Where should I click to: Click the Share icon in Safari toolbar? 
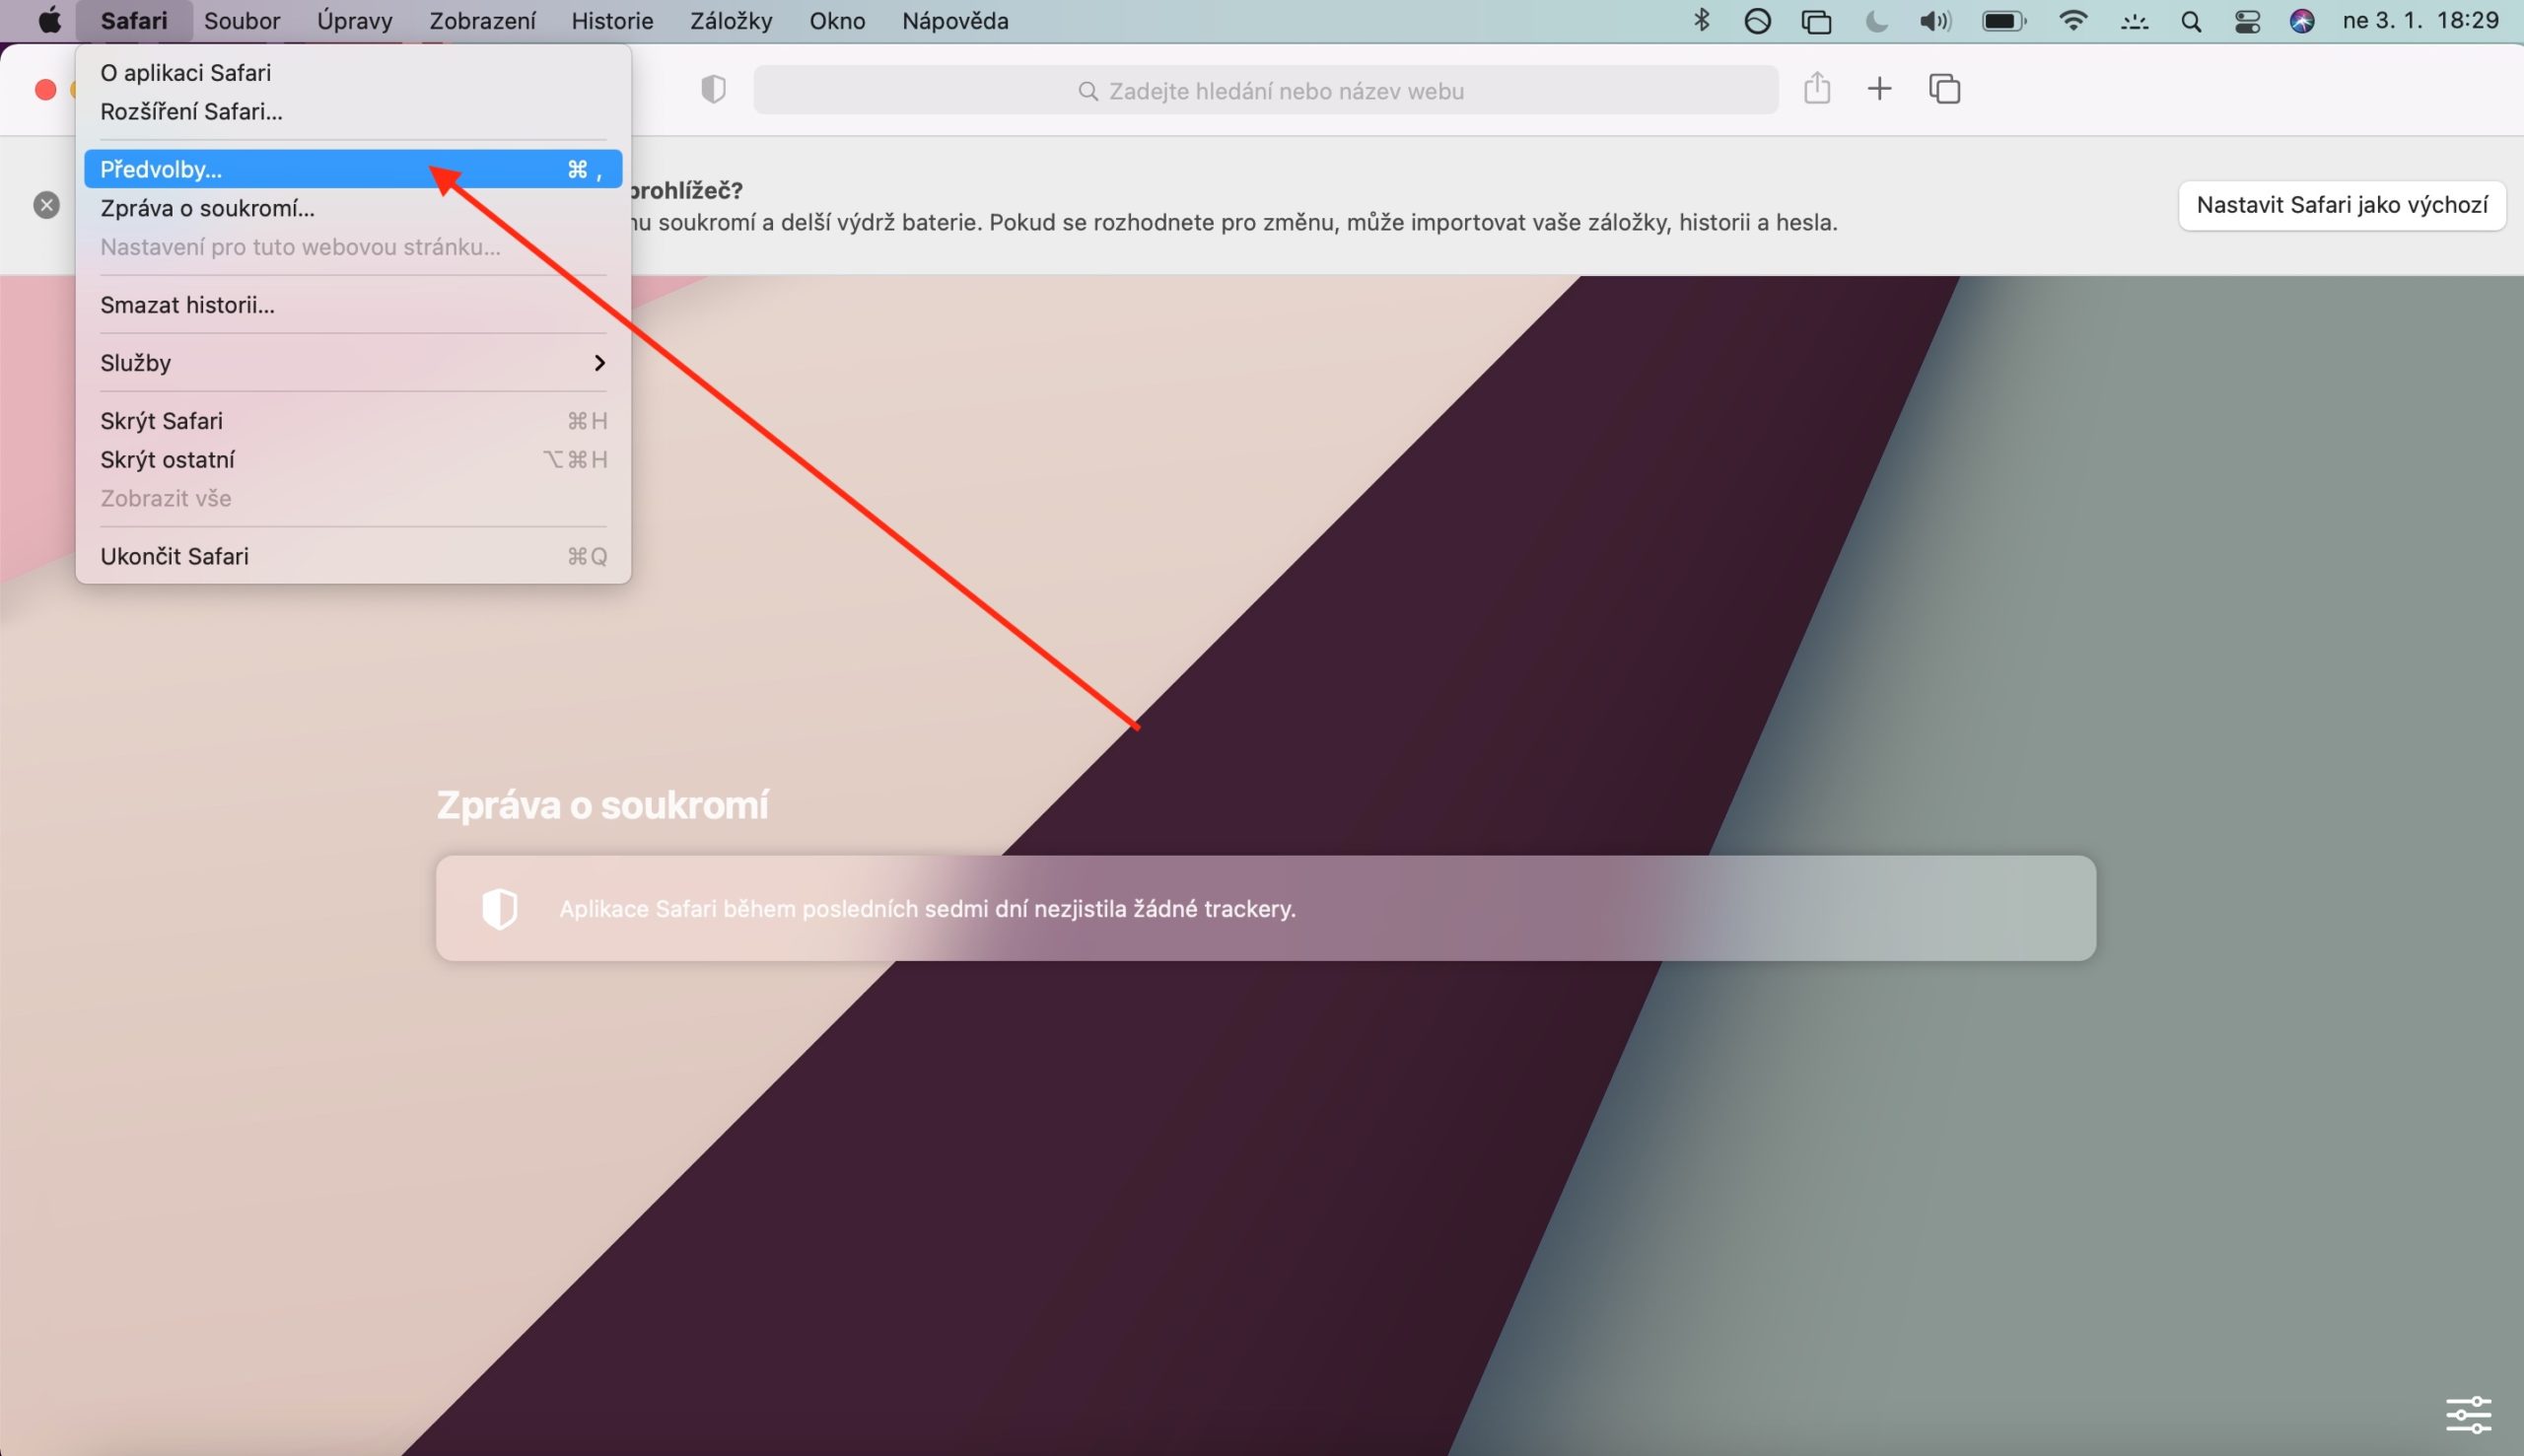tap(1817, 89)
